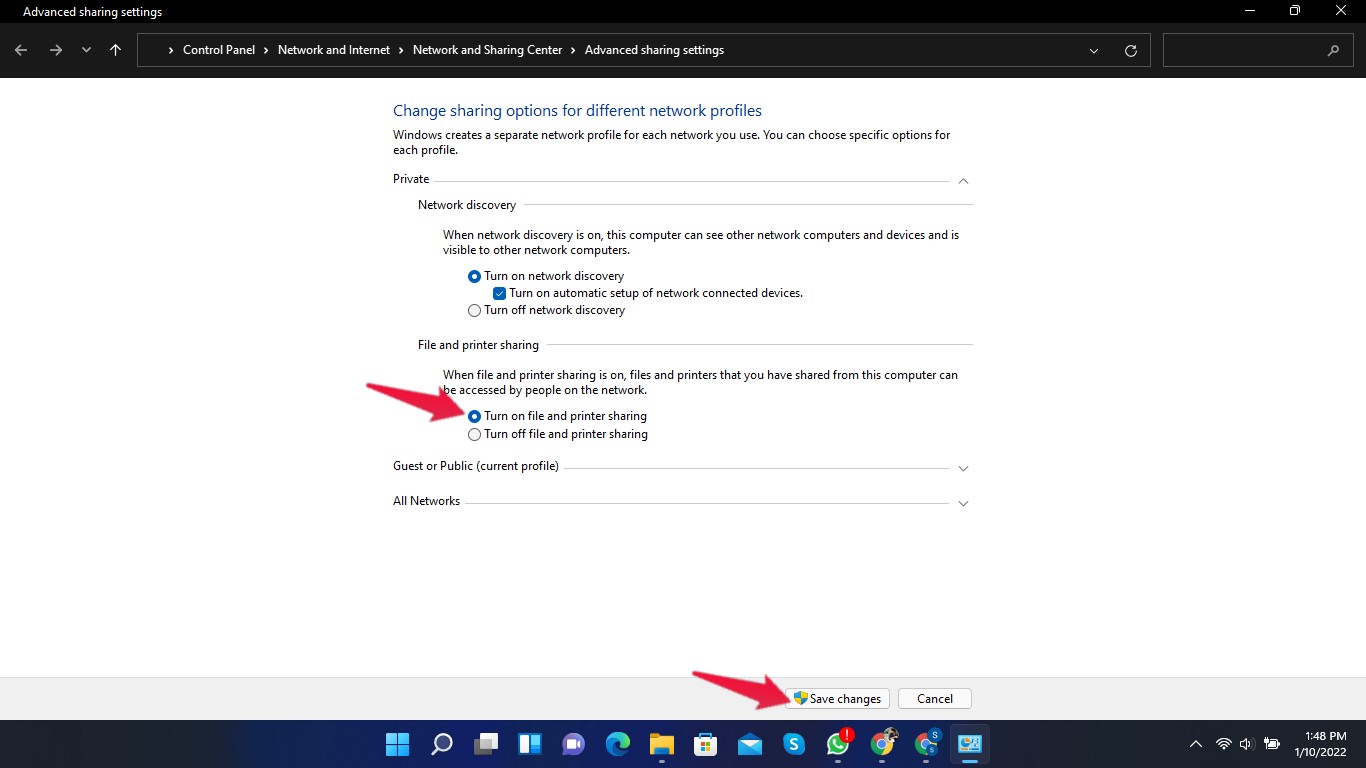This screenshot has width=1366, height=768.
Task: Open WhatsApp from the taskbar
Action: [x=837, y=744]
